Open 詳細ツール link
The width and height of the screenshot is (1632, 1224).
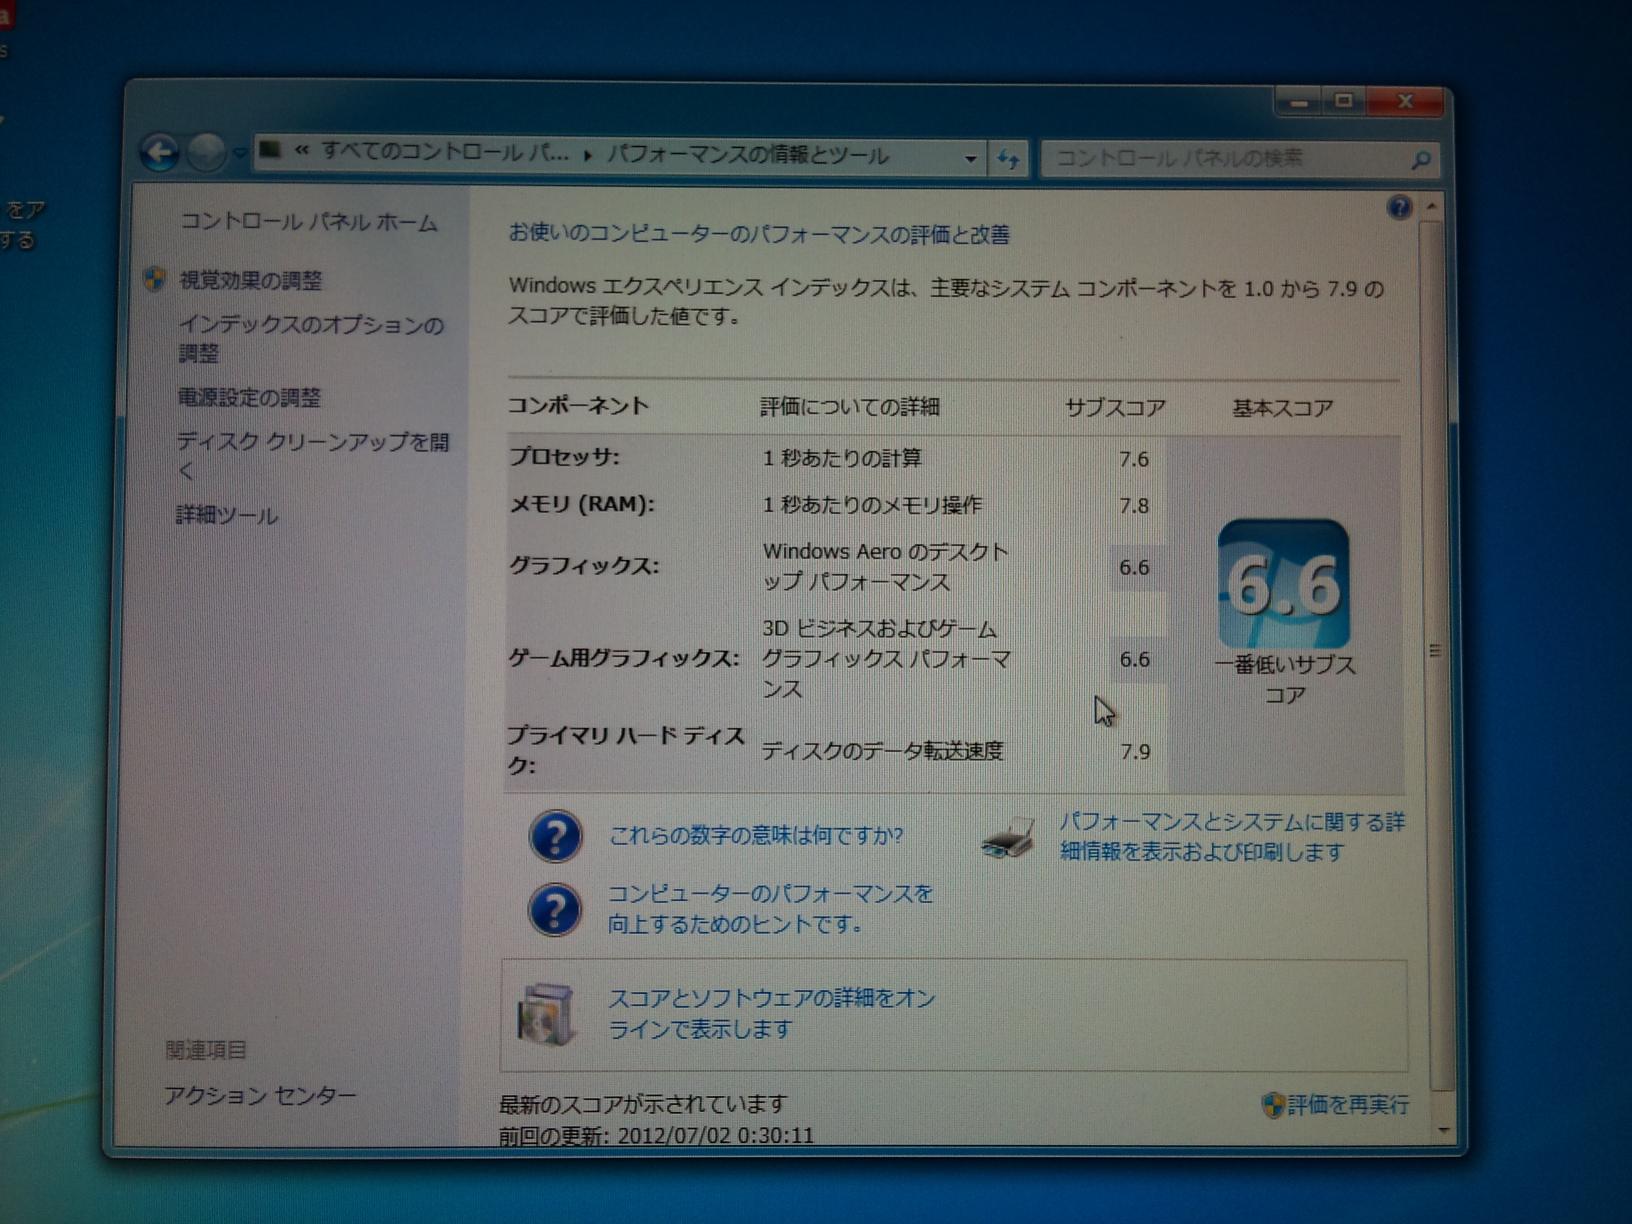pyautogui.click(x=227, y=515)
